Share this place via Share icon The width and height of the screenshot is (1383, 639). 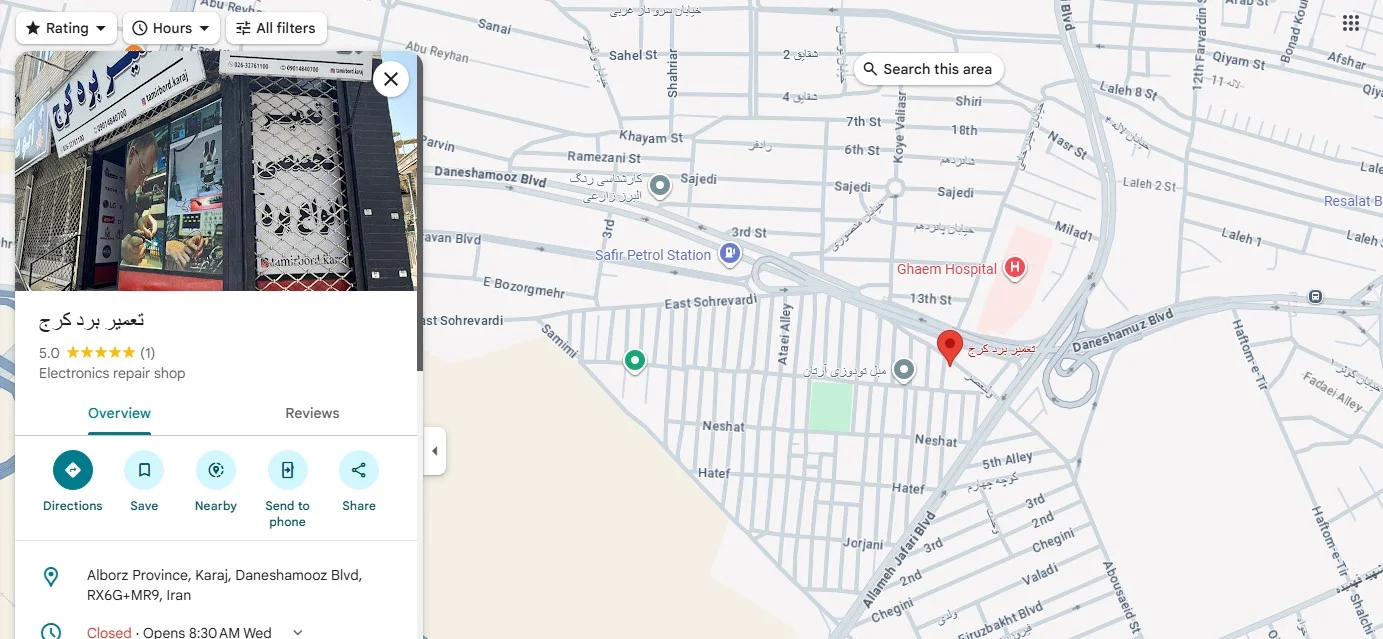[x=359, y=470]
